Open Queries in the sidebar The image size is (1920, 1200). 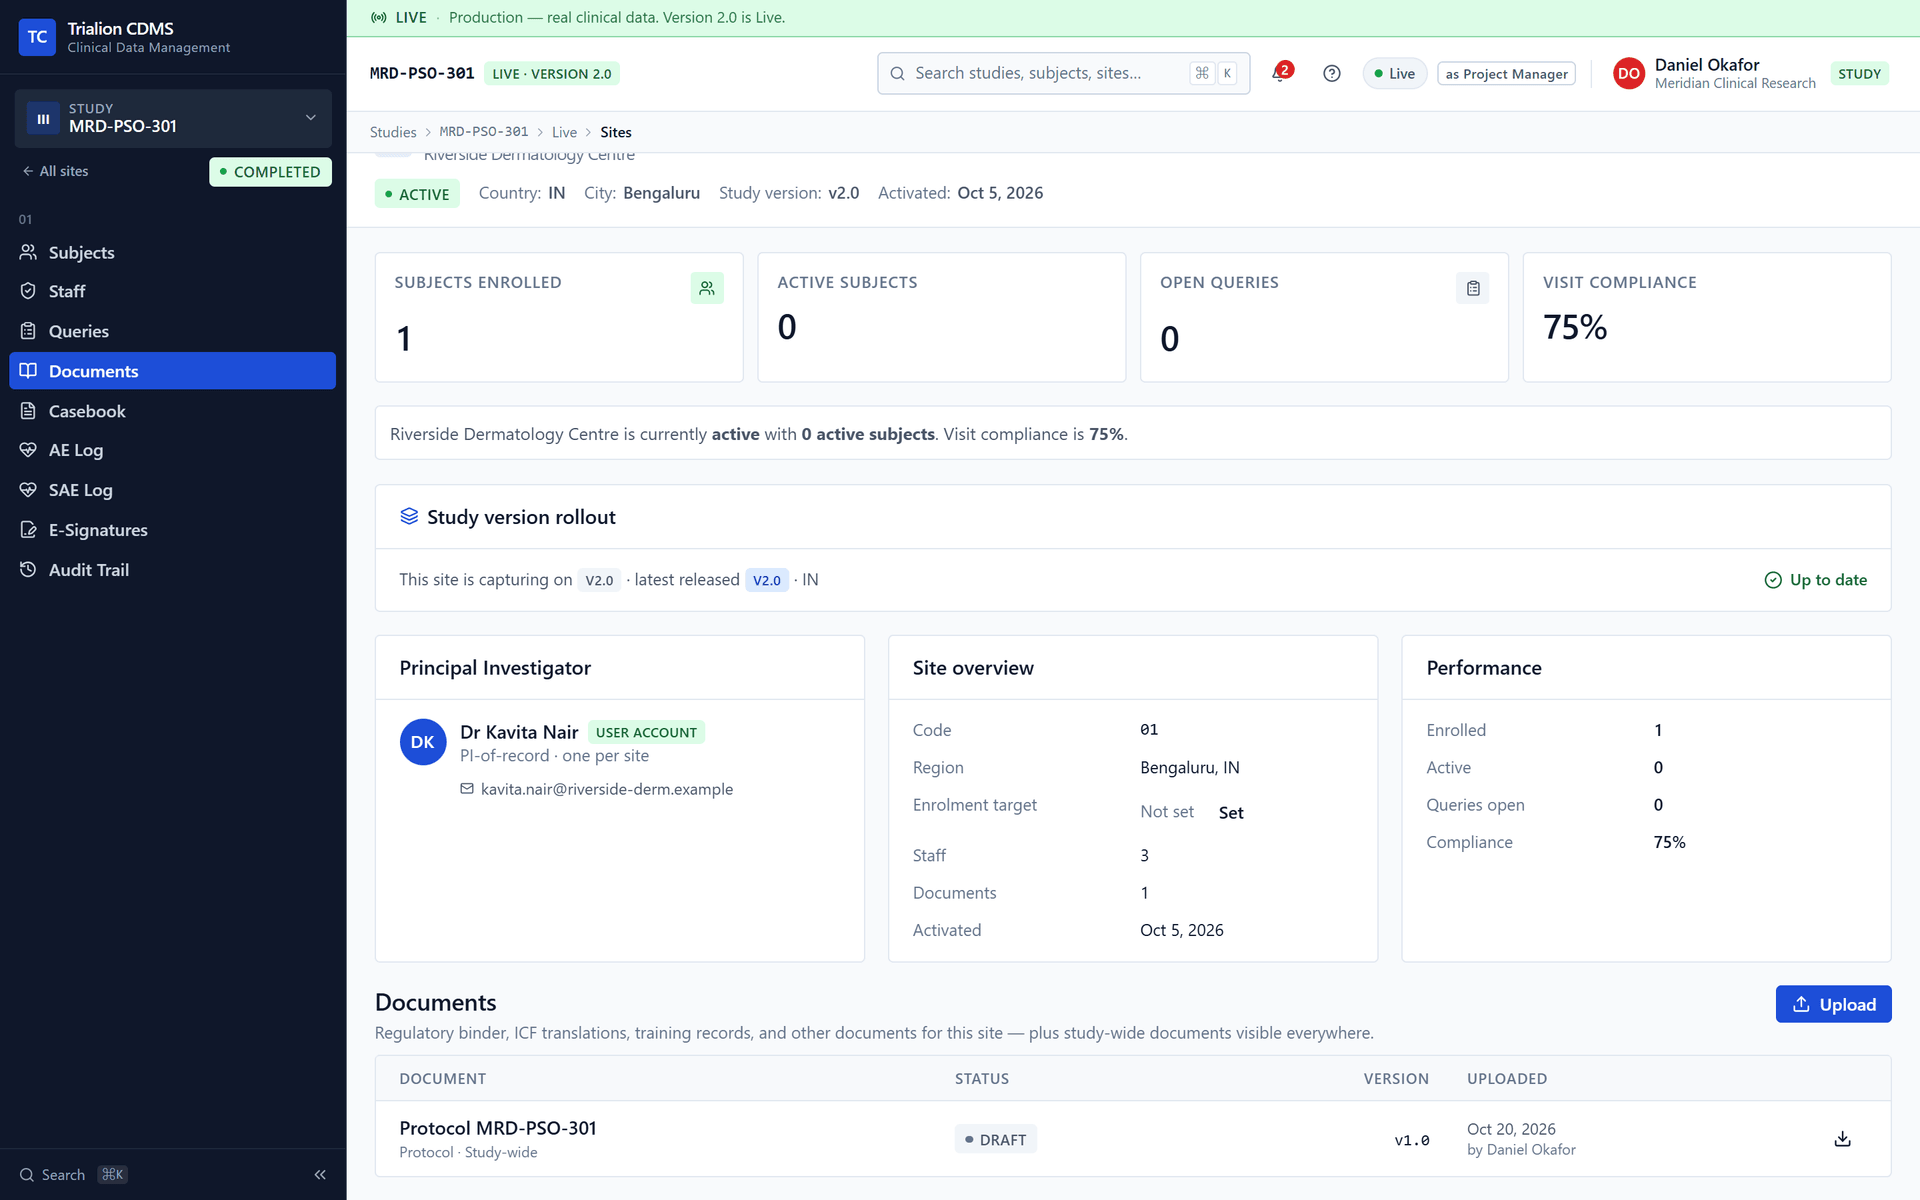pyautogui.click(x=172, y=331)
